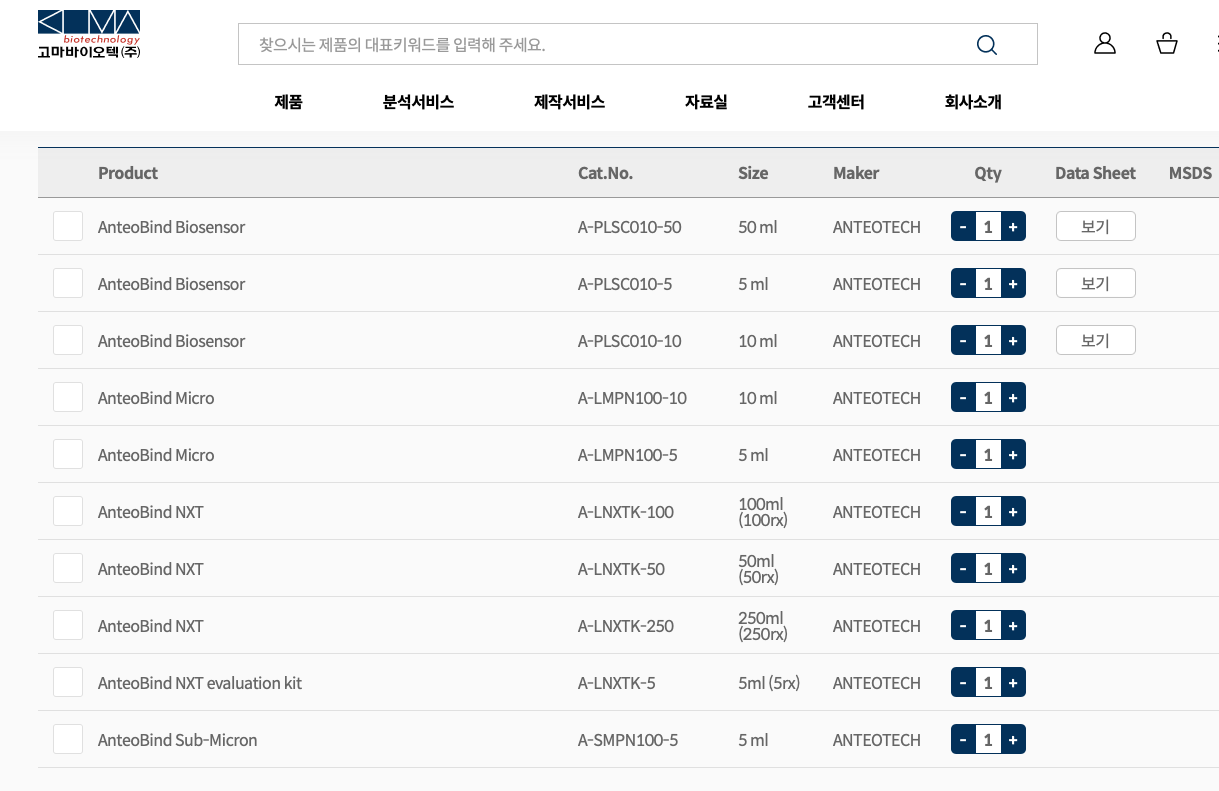Click the Data Sheet column header

(x=1095, y=173)
